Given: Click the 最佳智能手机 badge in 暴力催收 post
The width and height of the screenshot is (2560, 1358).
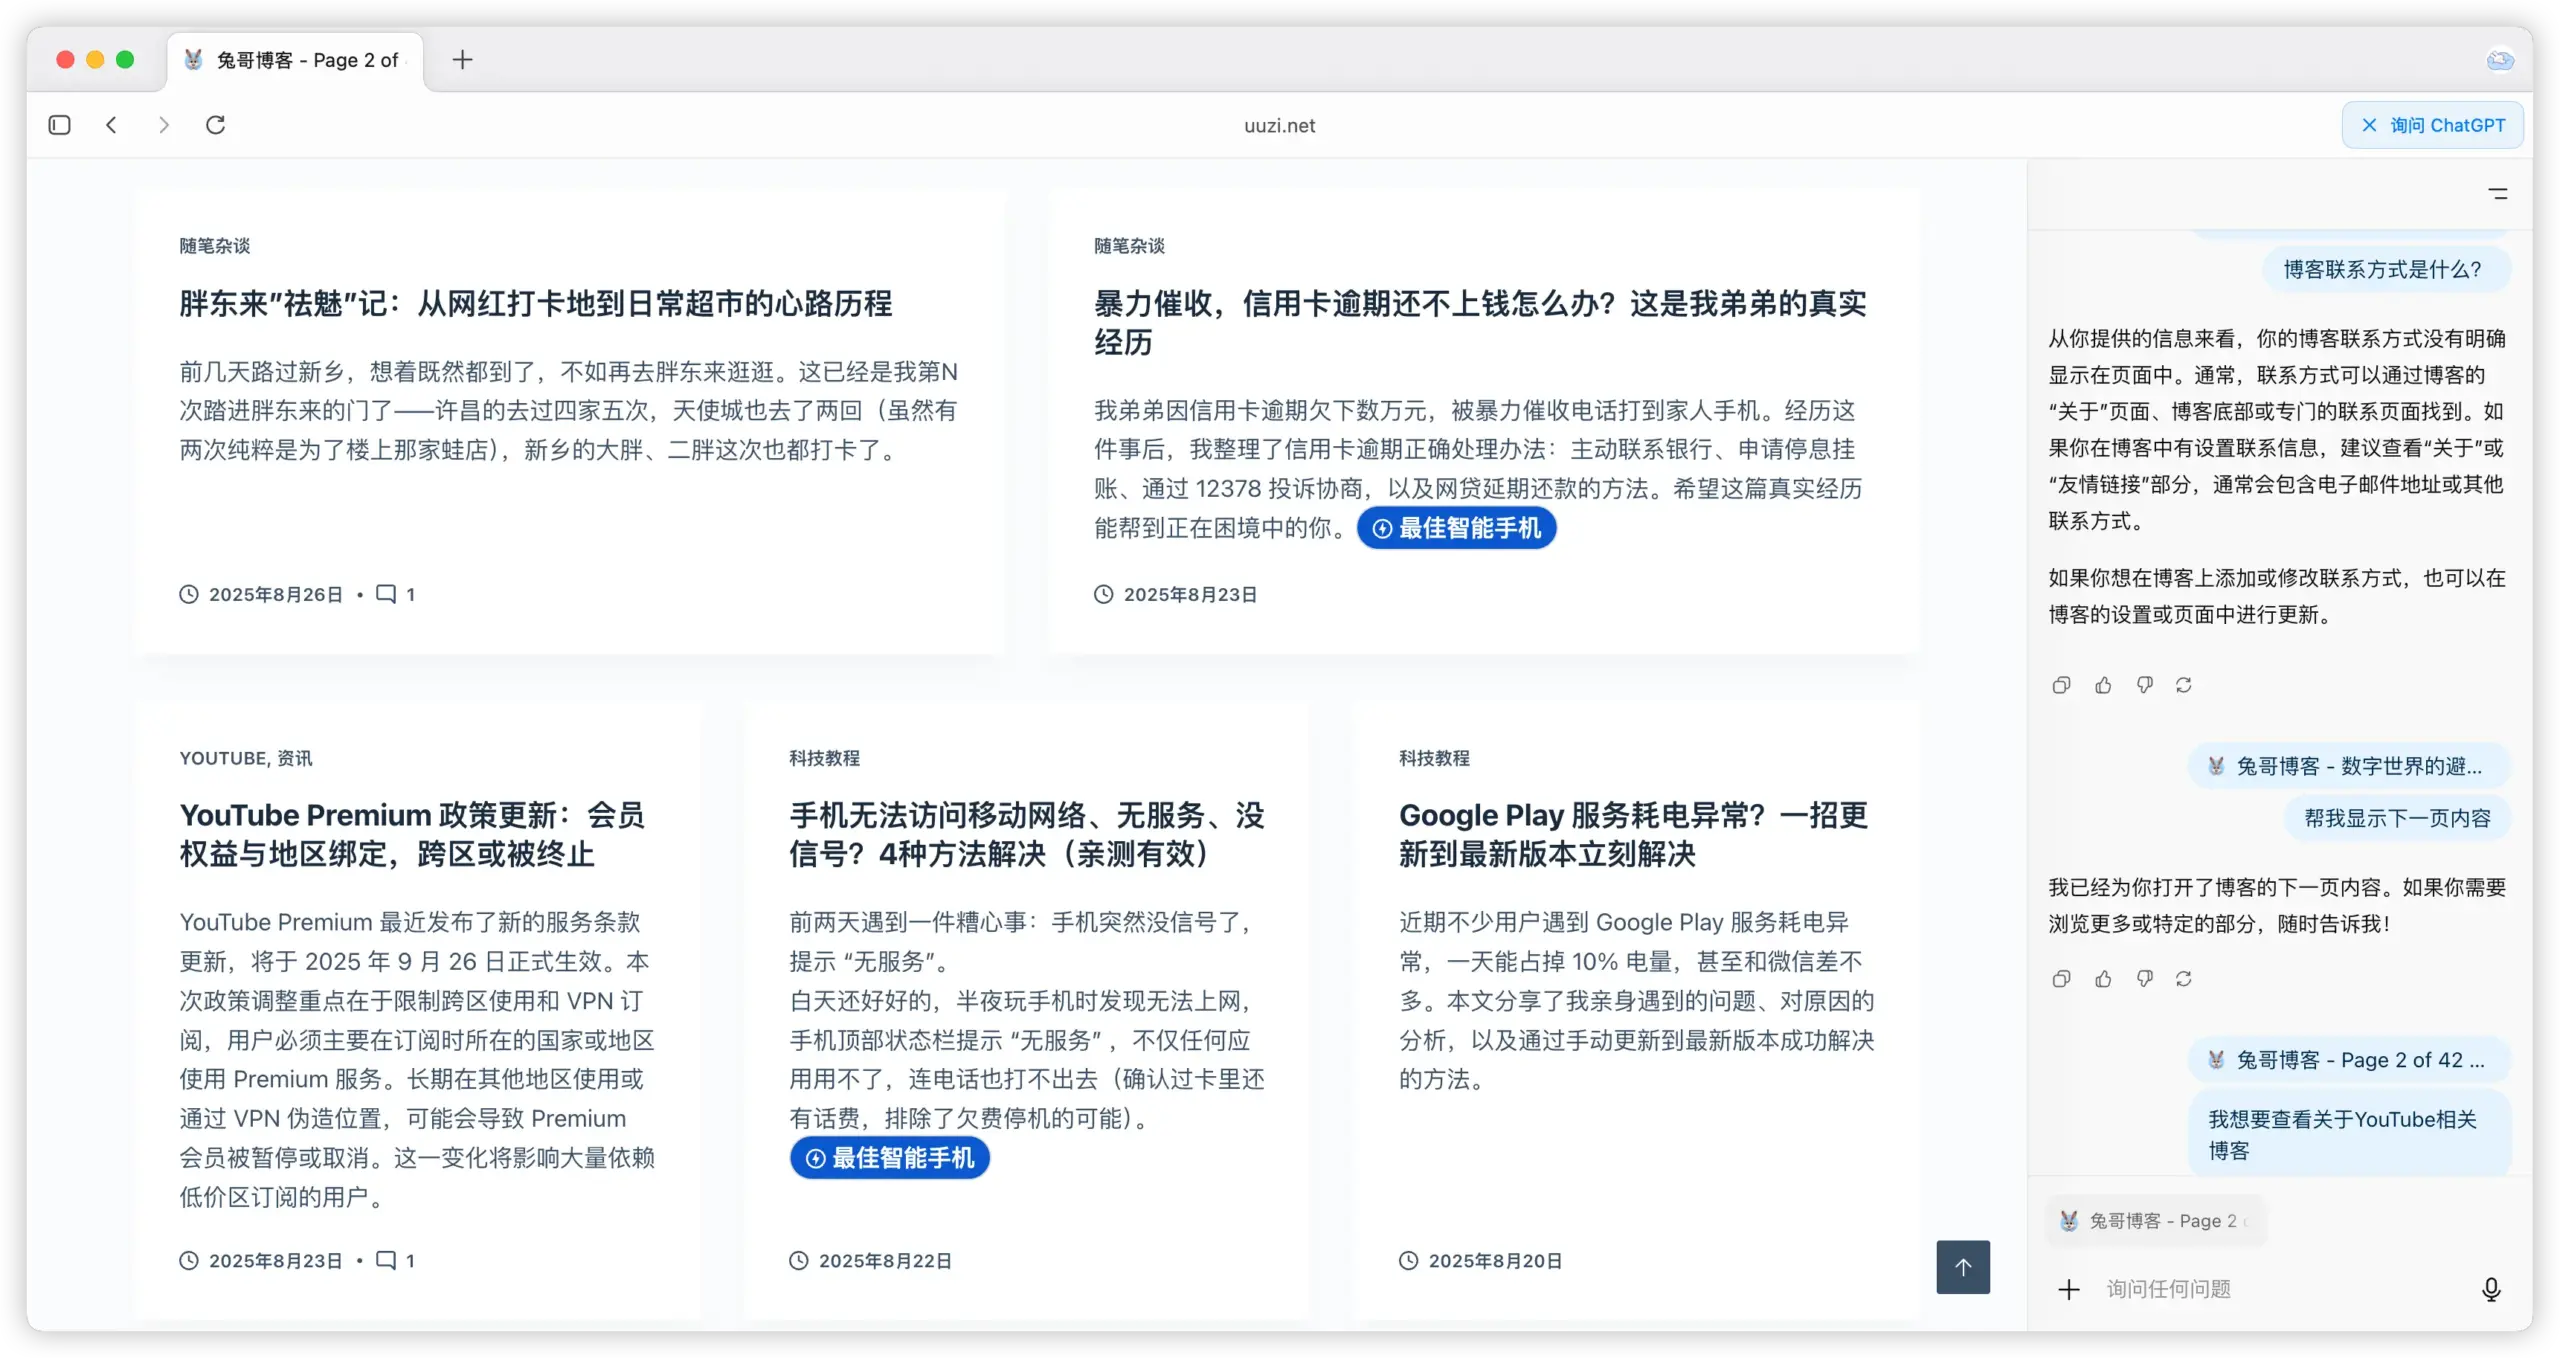Looking at the screenshot, I should (x=1456, y=528).
